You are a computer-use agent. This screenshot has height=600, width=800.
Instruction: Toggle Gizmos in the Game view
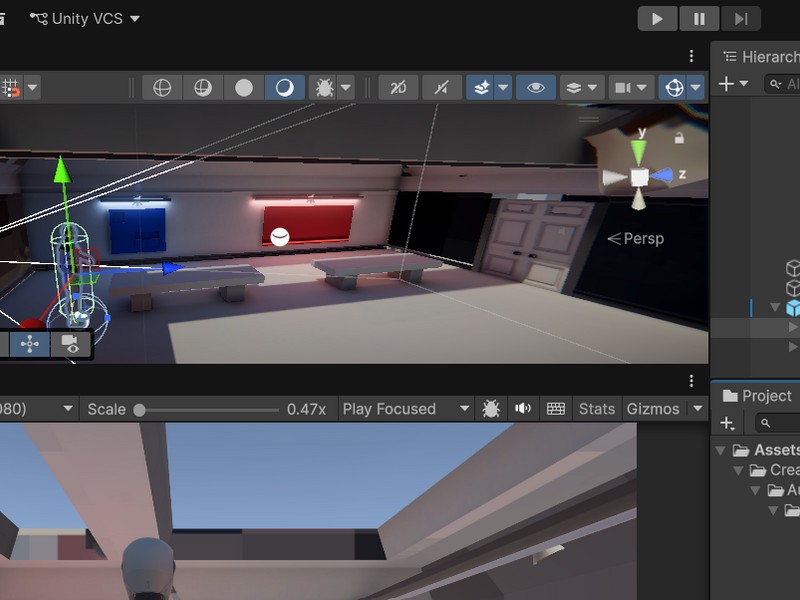click(653, 409)
